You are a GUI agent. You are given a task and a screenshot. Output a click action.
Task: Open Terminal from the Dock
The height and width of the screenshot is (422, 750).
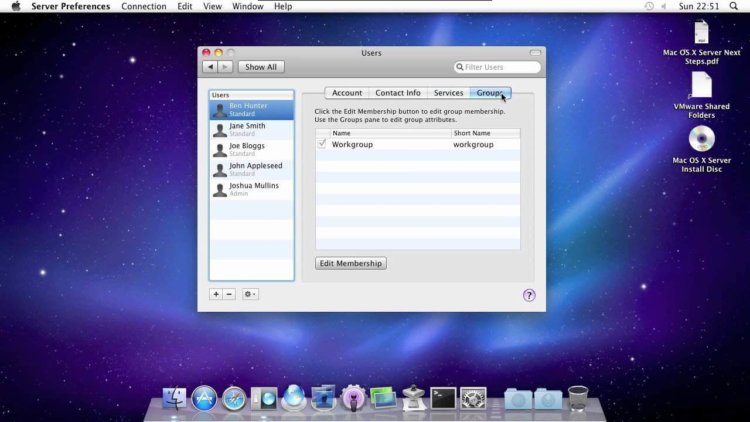pyautogui.click(x=443, y=398)
